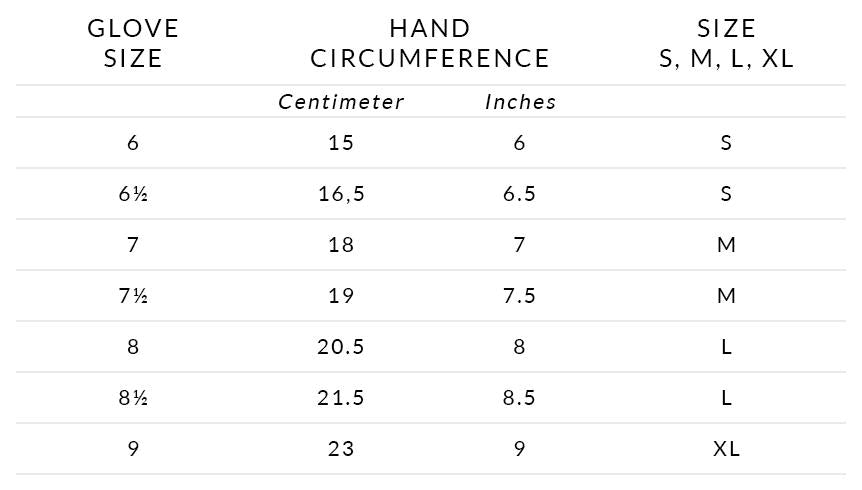
Task: Click the 15 centimeter value
Action: point(341,143)
